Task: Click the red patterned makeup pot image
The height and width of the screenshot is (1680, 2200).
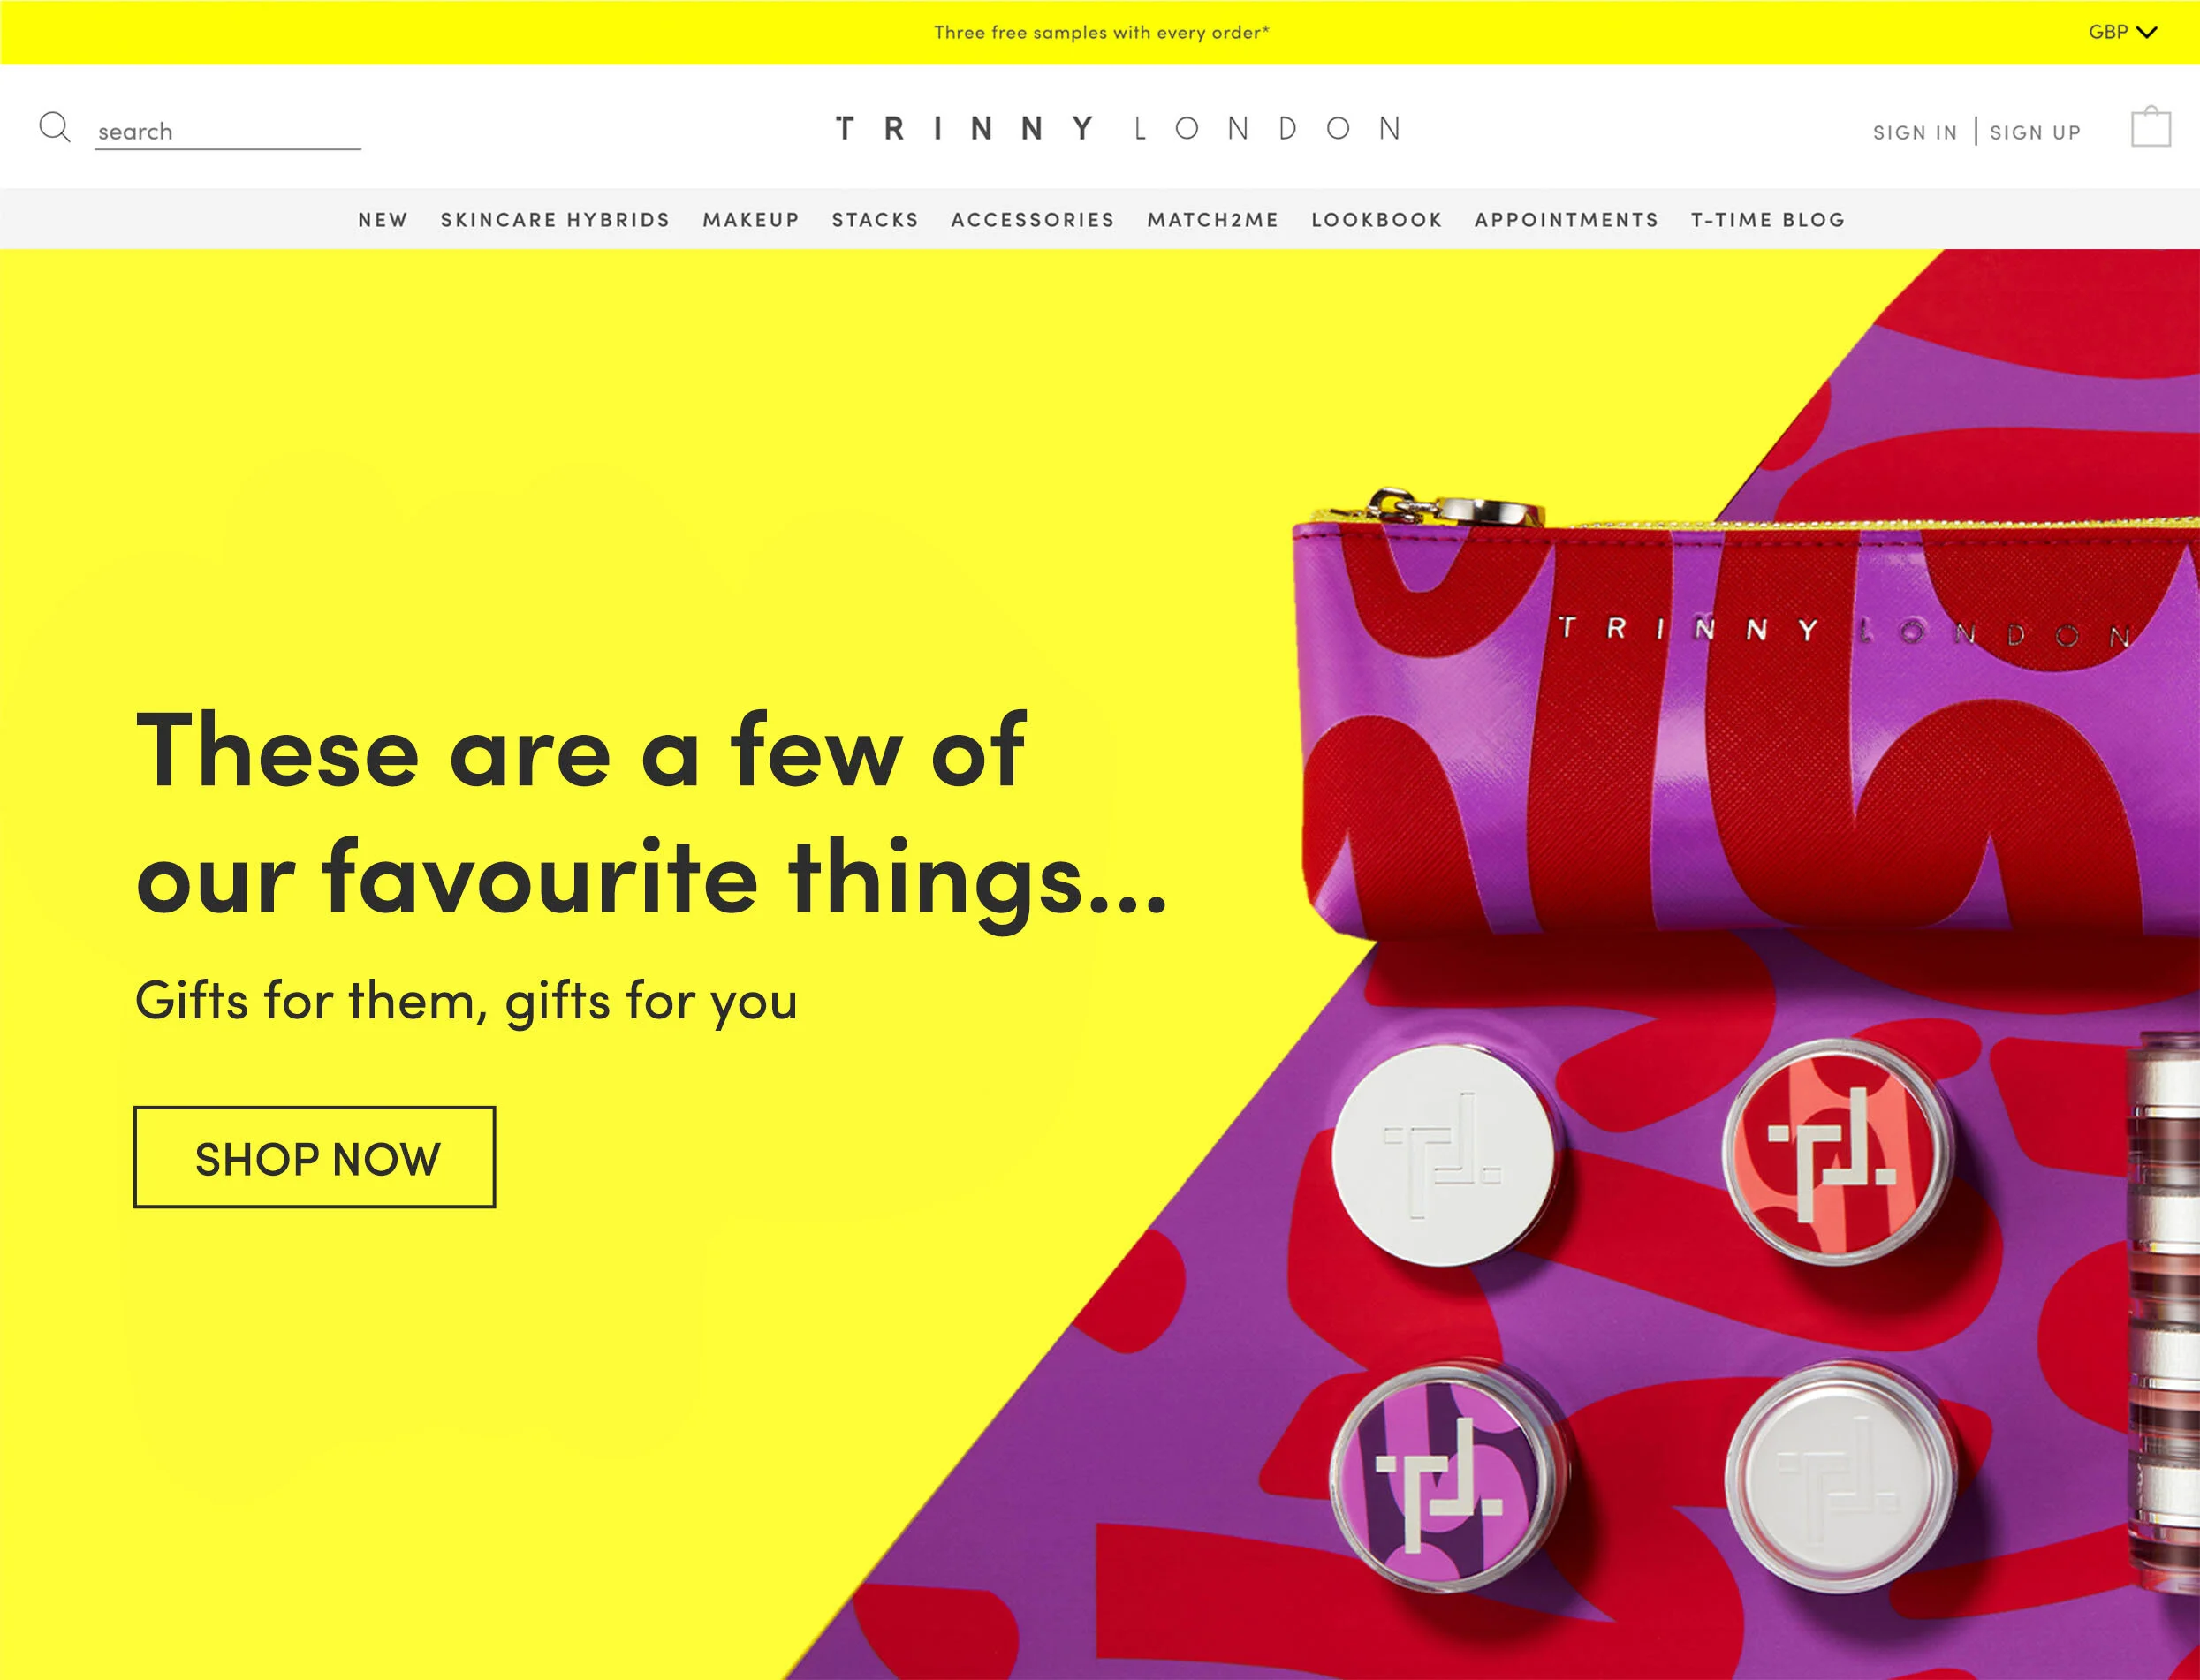Action: [x=1836, y=1153]
